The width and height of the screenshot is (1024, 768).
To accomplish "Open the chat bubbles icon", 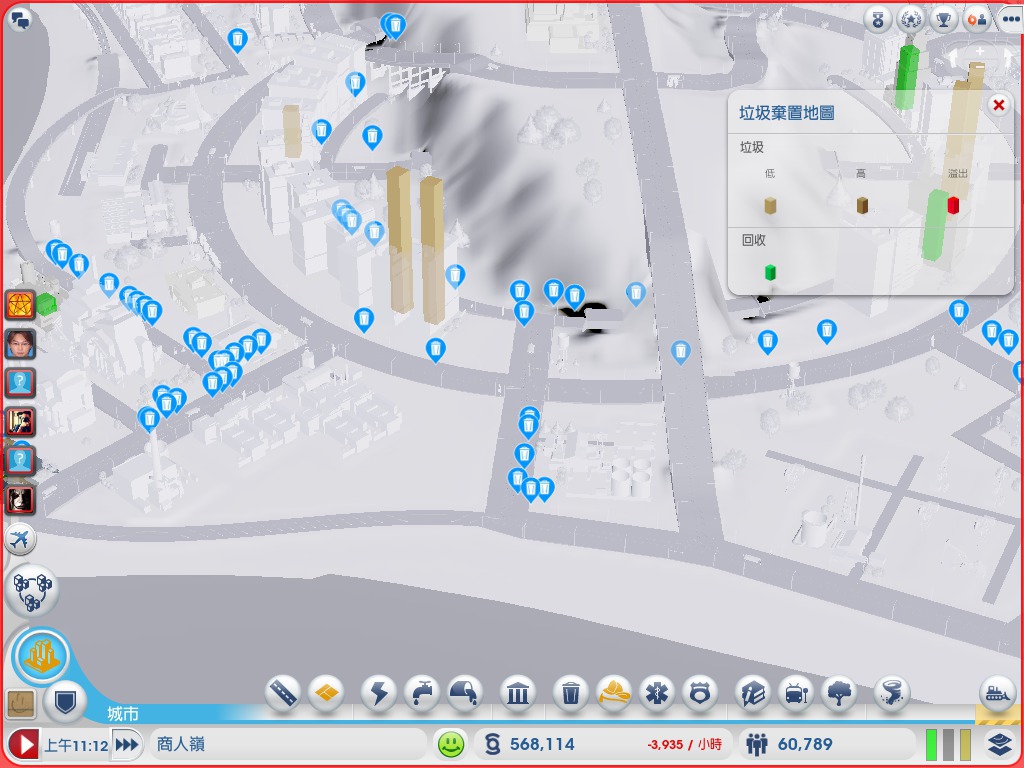I will pos(20,20).
